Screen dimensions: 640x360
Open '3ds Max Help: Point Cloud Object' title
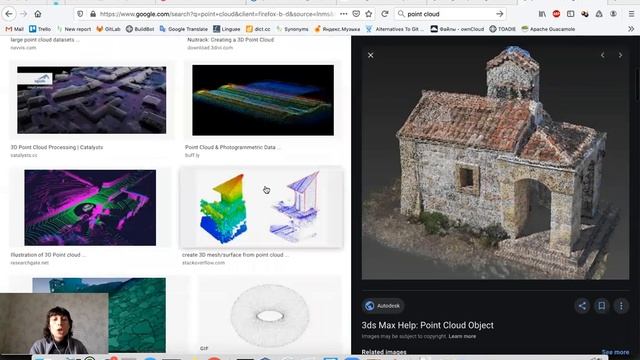tap(427, 325)
